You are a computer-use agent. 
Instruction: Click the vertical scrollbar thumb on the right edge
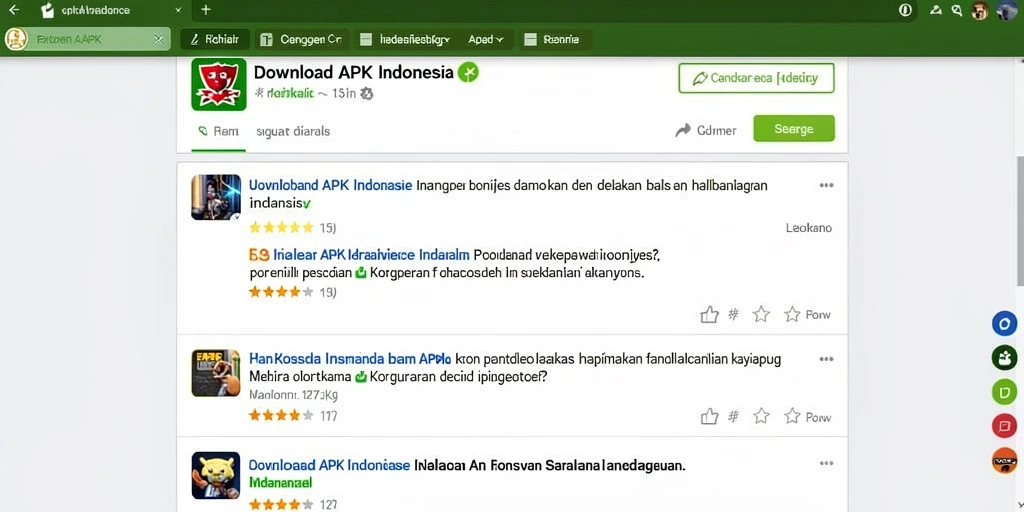1020,220
